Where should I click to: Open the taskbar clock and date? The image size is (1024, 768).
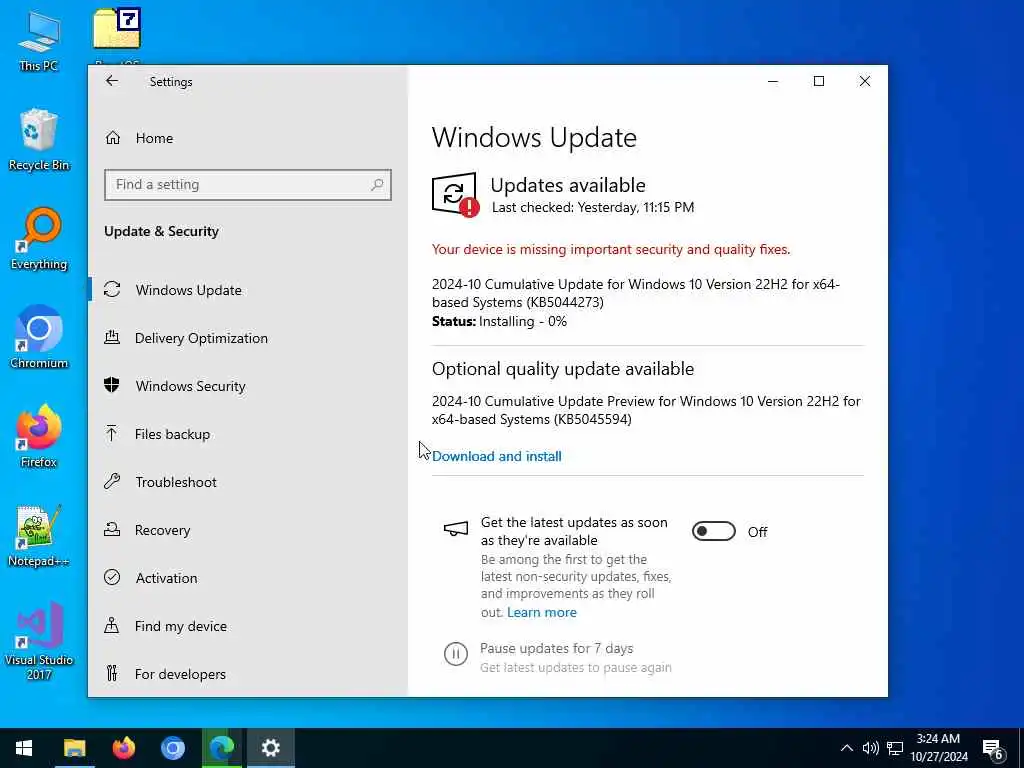[938, 748]
